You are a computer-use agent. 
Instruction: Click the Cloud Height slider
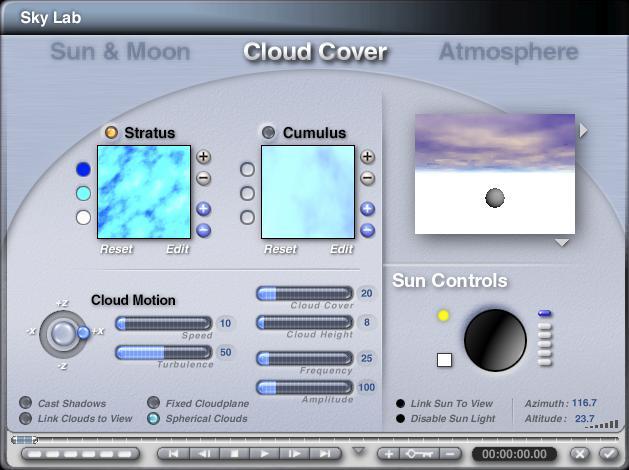click(x=304, y=322)
